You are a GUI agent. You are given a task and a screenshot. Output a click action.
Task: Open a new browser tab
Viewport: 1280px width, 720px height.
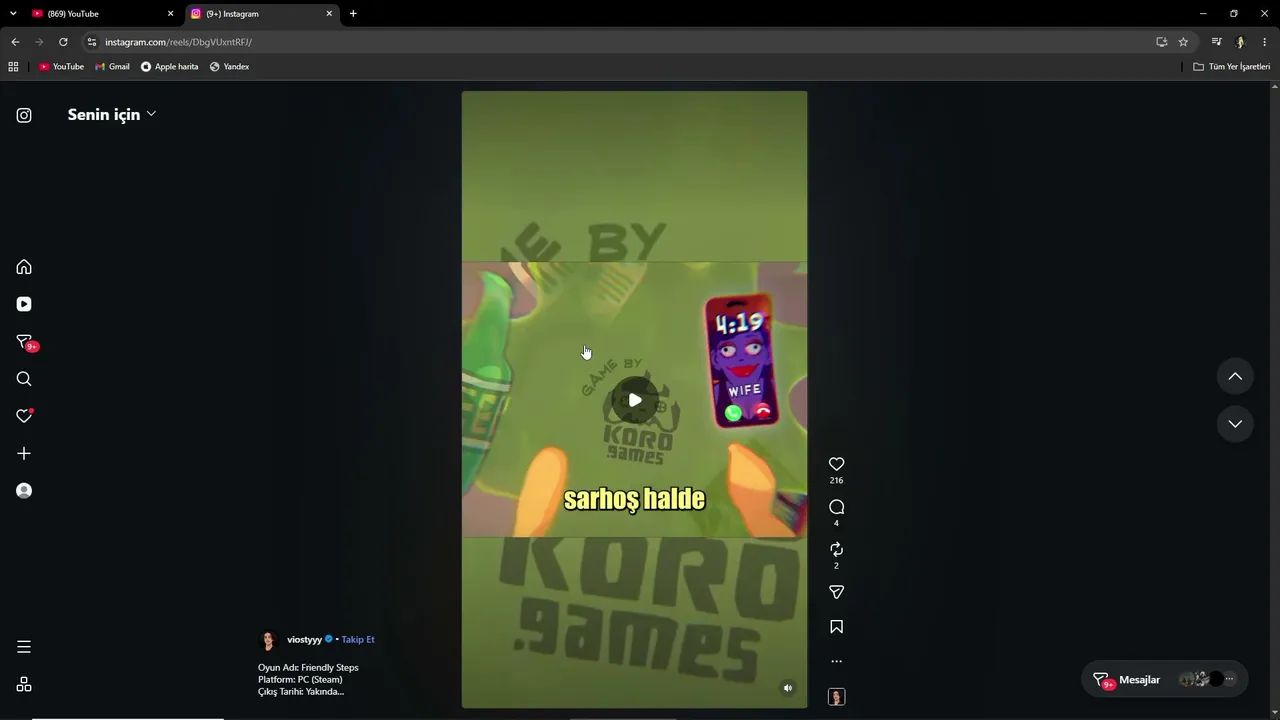tap(353, 14)
